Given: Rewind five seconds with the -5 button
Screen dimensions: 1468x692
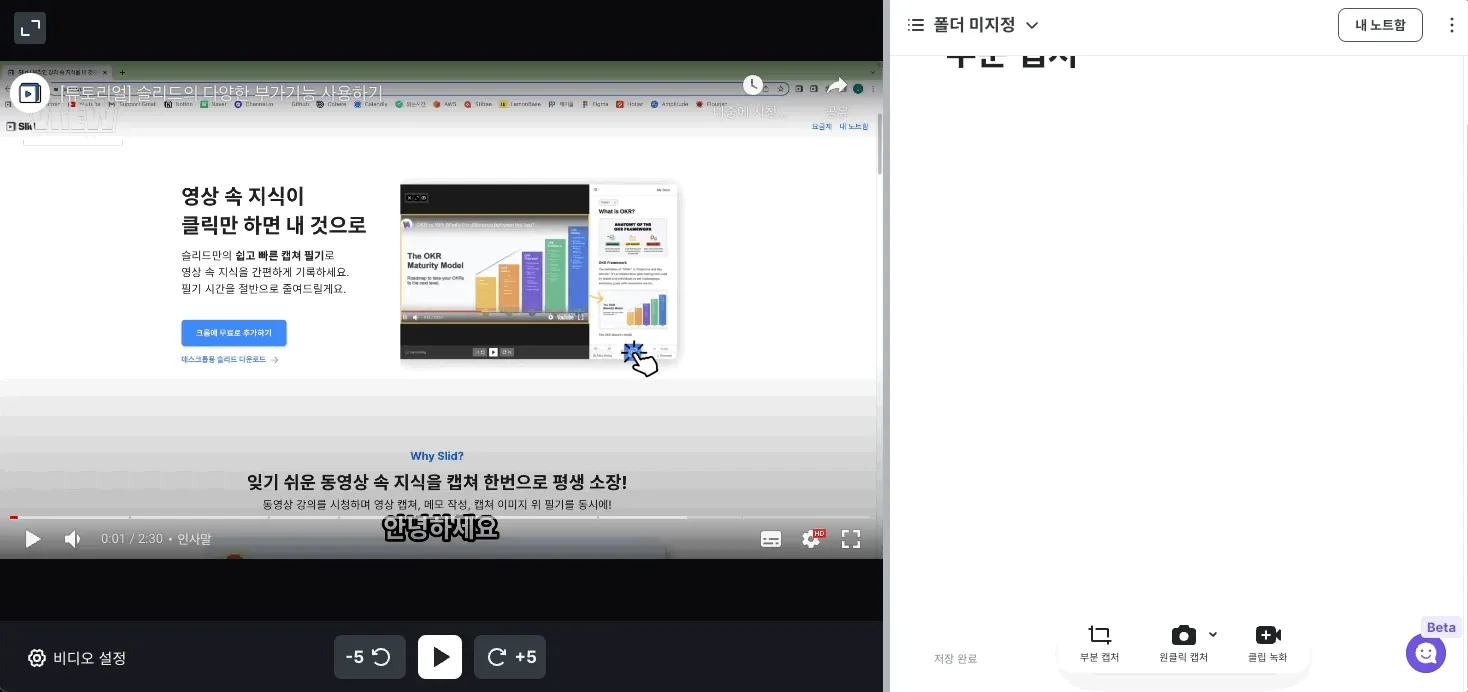Looking at the screenshot, I should 370,657.
